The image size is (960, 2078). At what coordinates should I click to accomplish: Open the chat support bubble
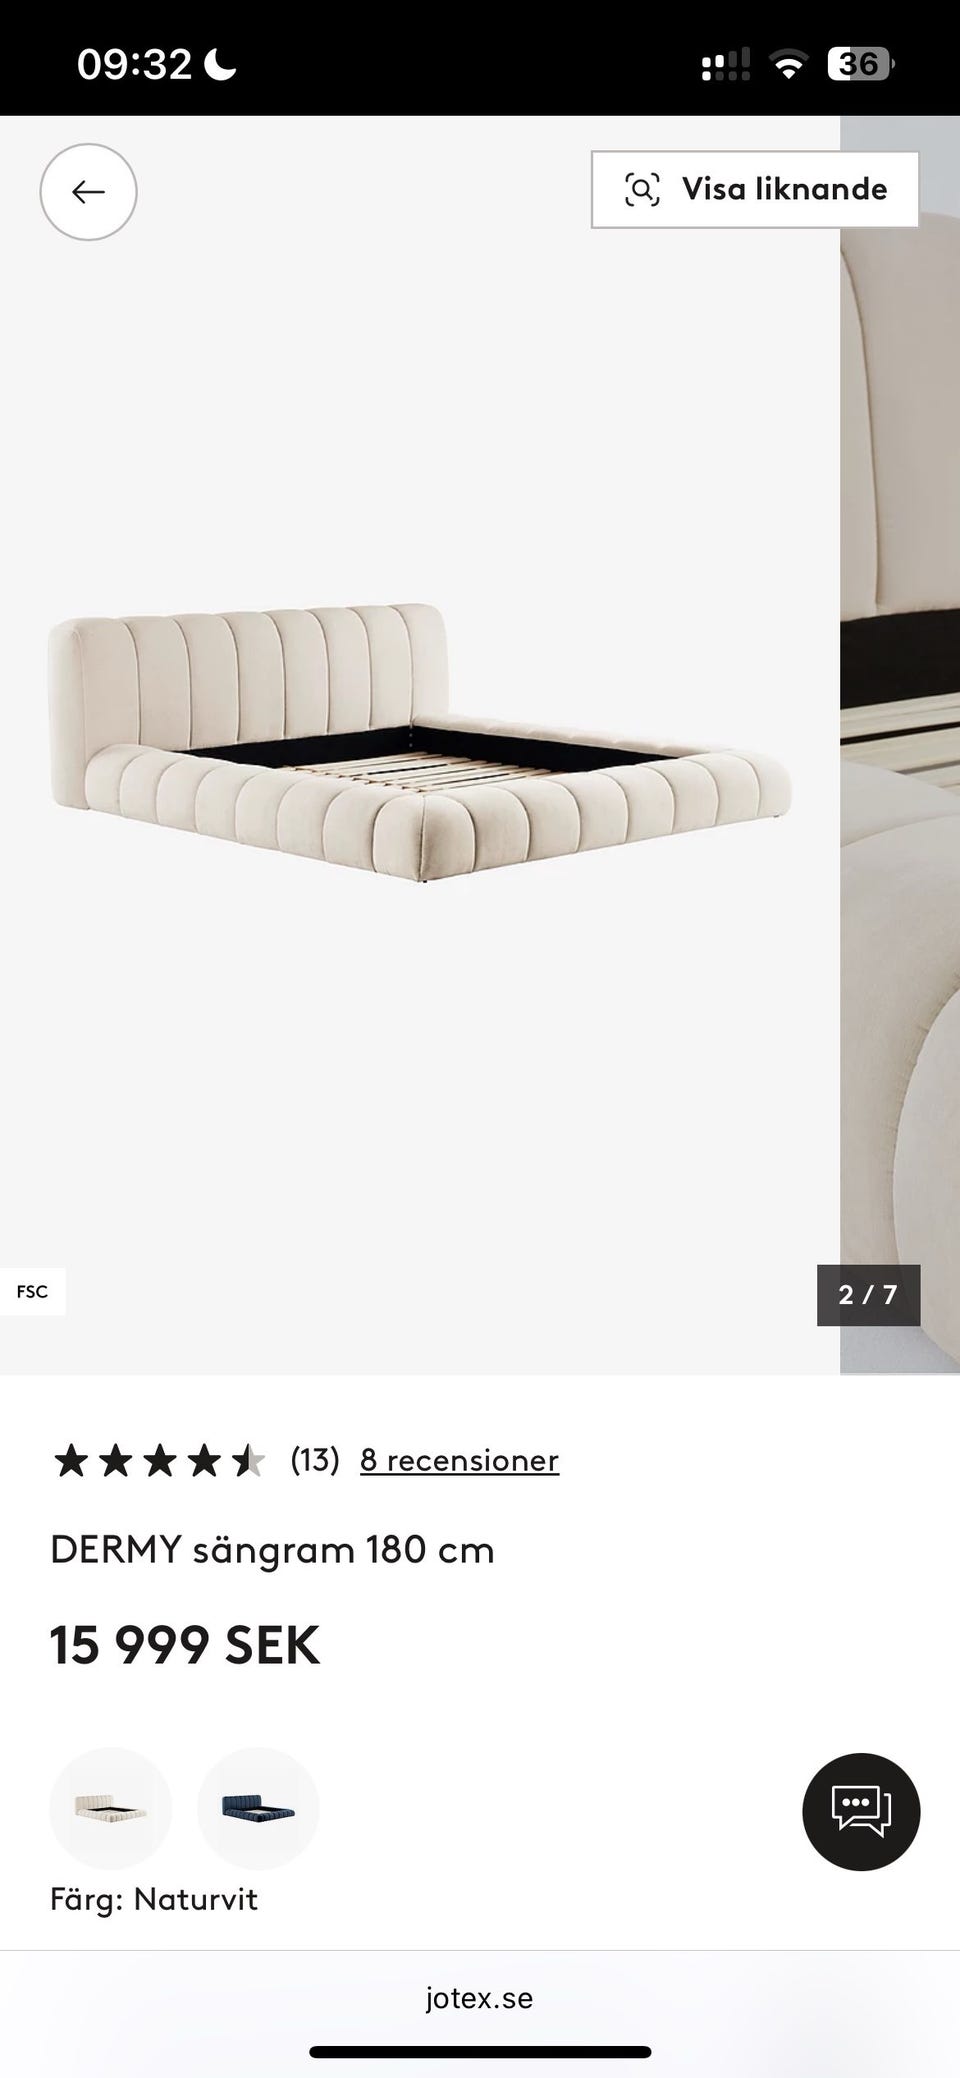(x=861, y=1811)
